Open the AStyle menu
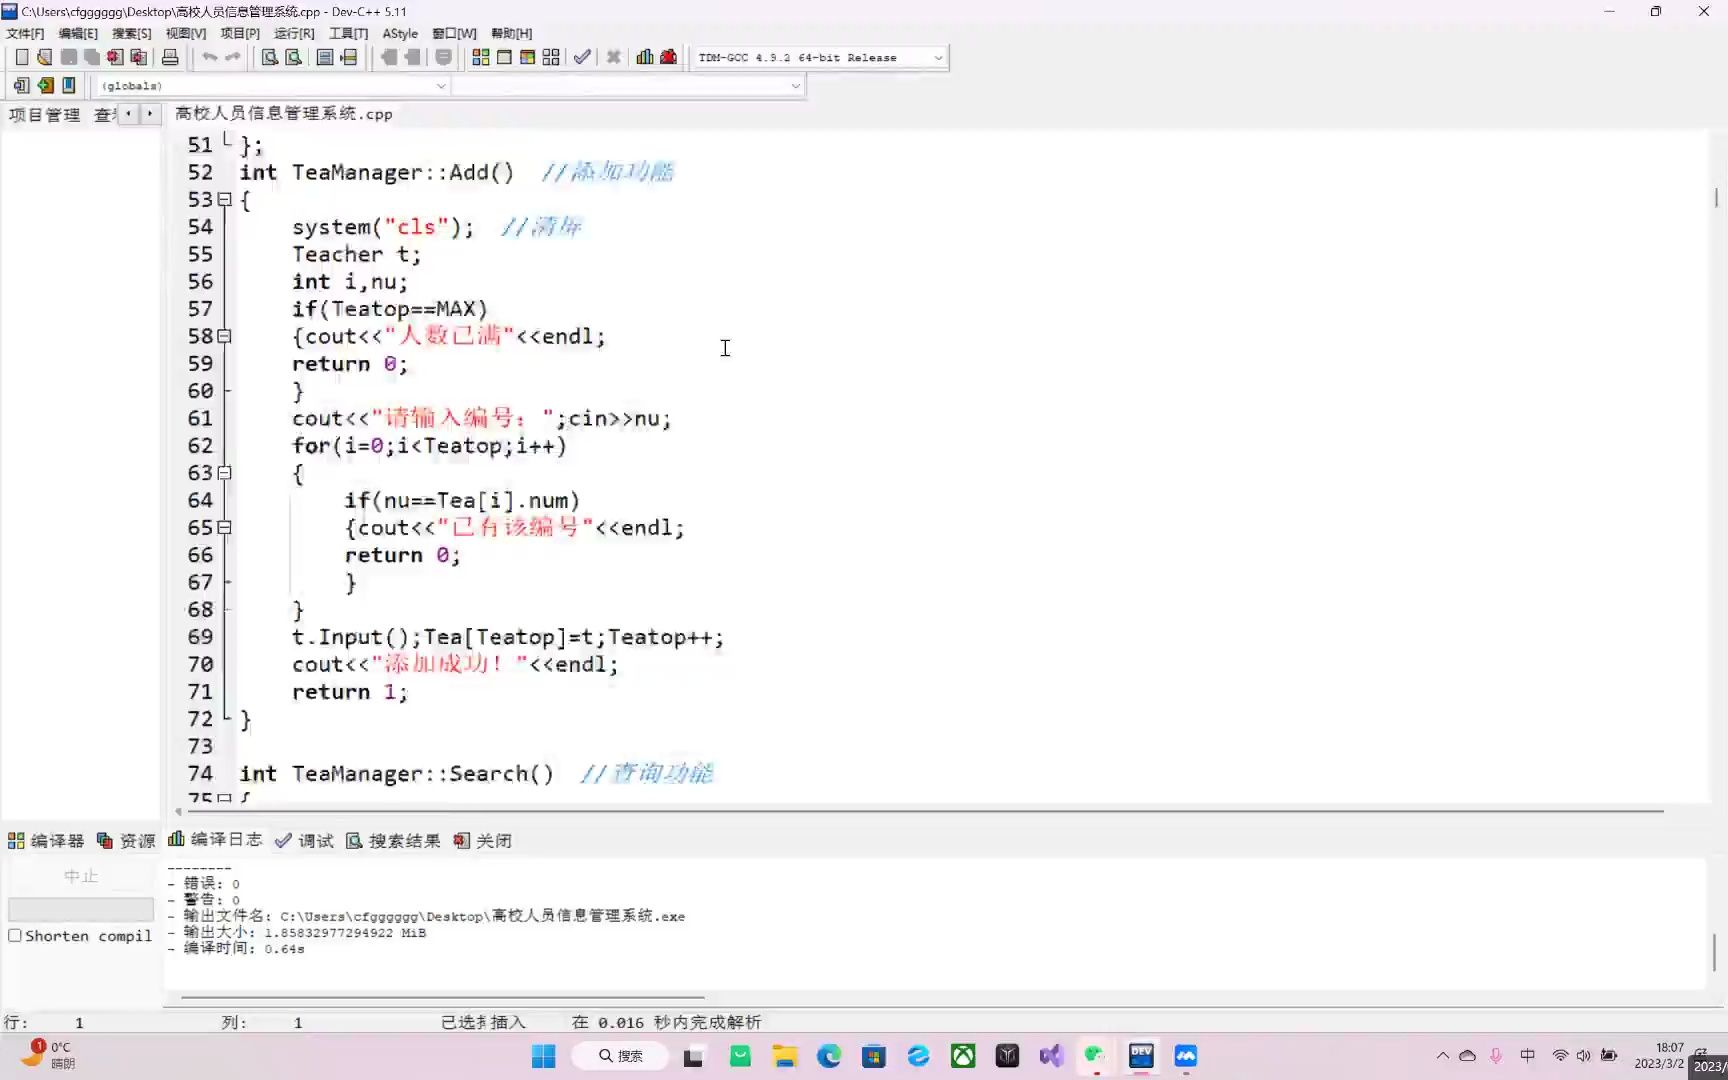The height and width of the screenshot is (1080, 1728). 400,33
